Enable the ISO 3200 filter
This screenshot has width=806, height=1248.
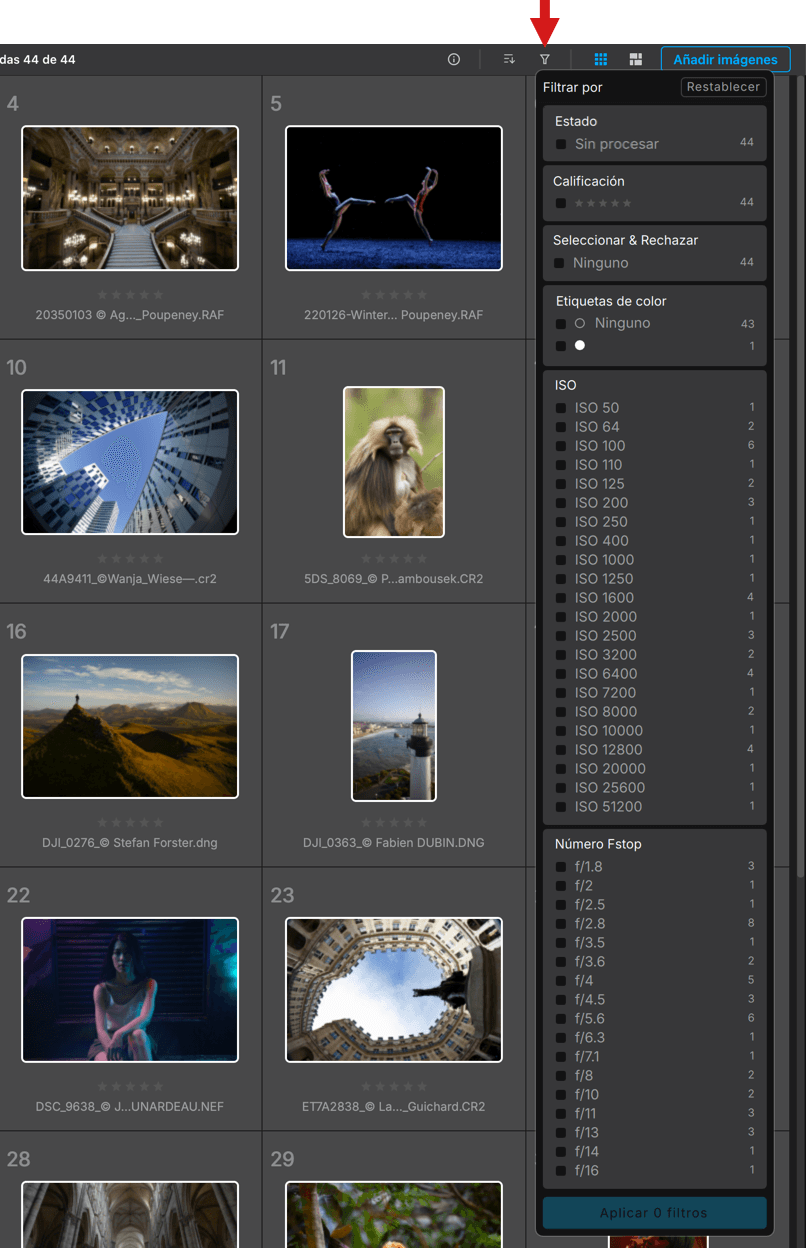pos(561,655)
